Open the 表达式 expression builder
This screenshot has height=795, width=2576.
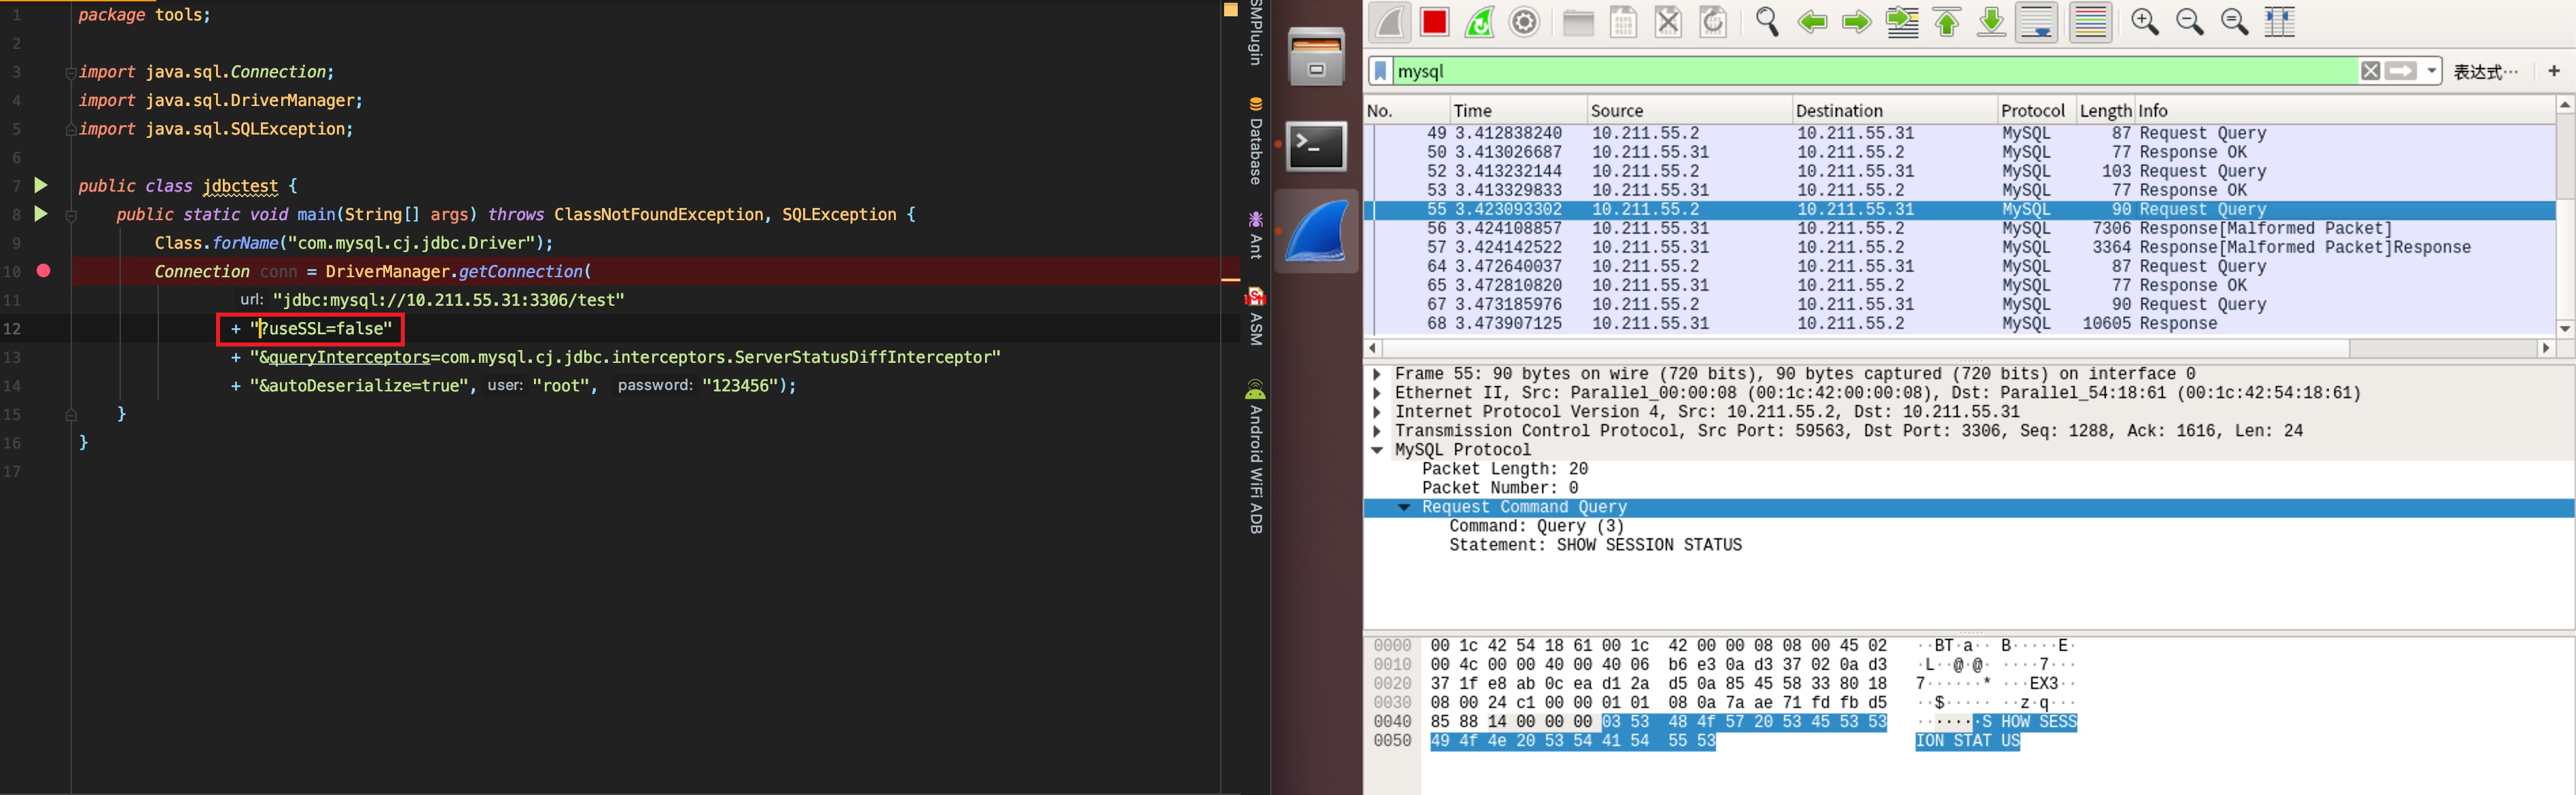(x=2486, y=72)
